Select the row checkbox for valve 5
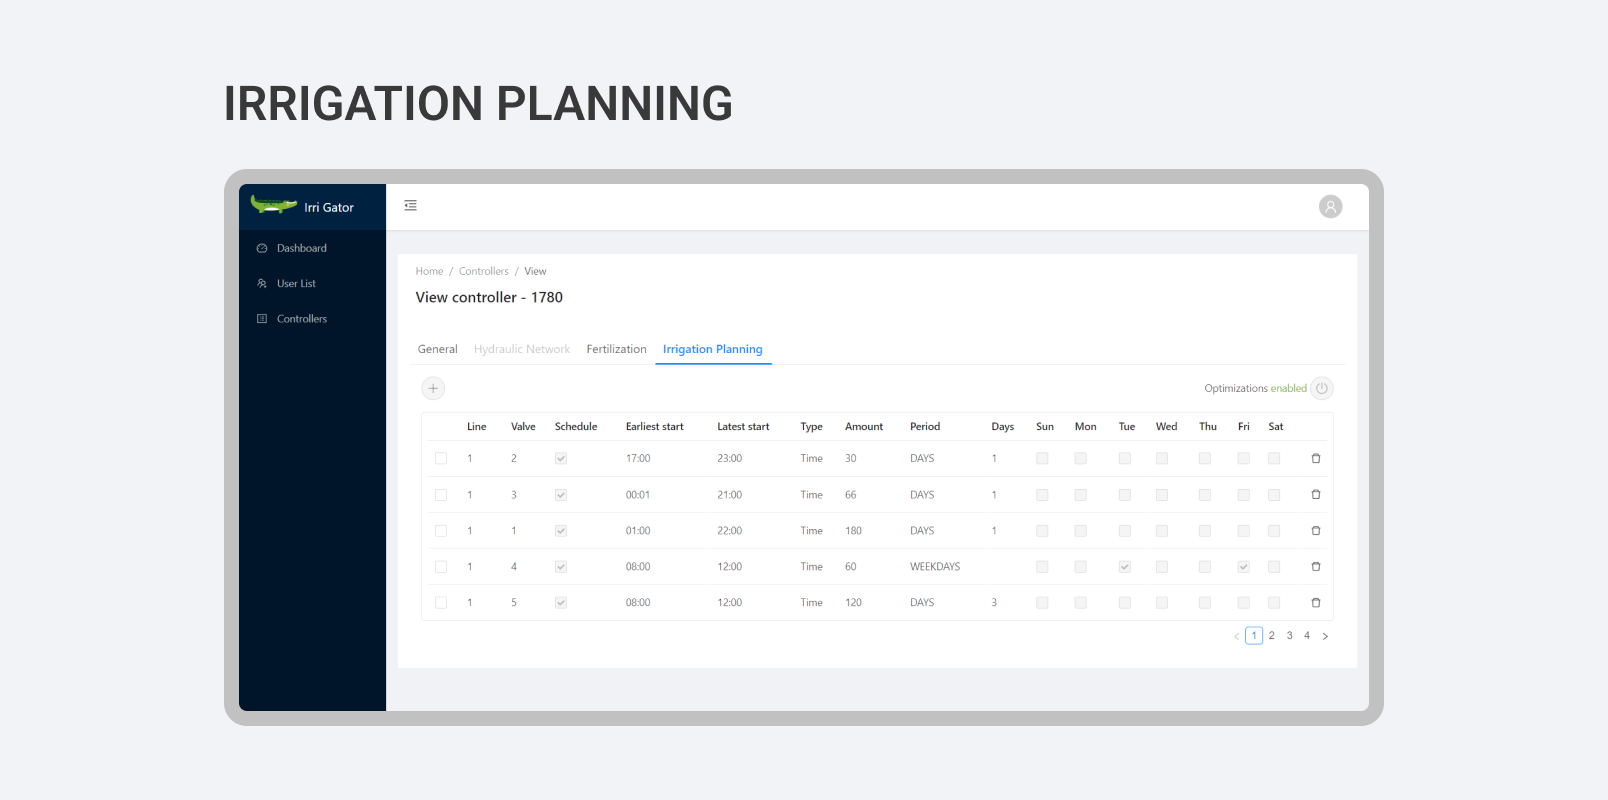Viewport: 1608px width, 800px height. [x=441, y=602]
